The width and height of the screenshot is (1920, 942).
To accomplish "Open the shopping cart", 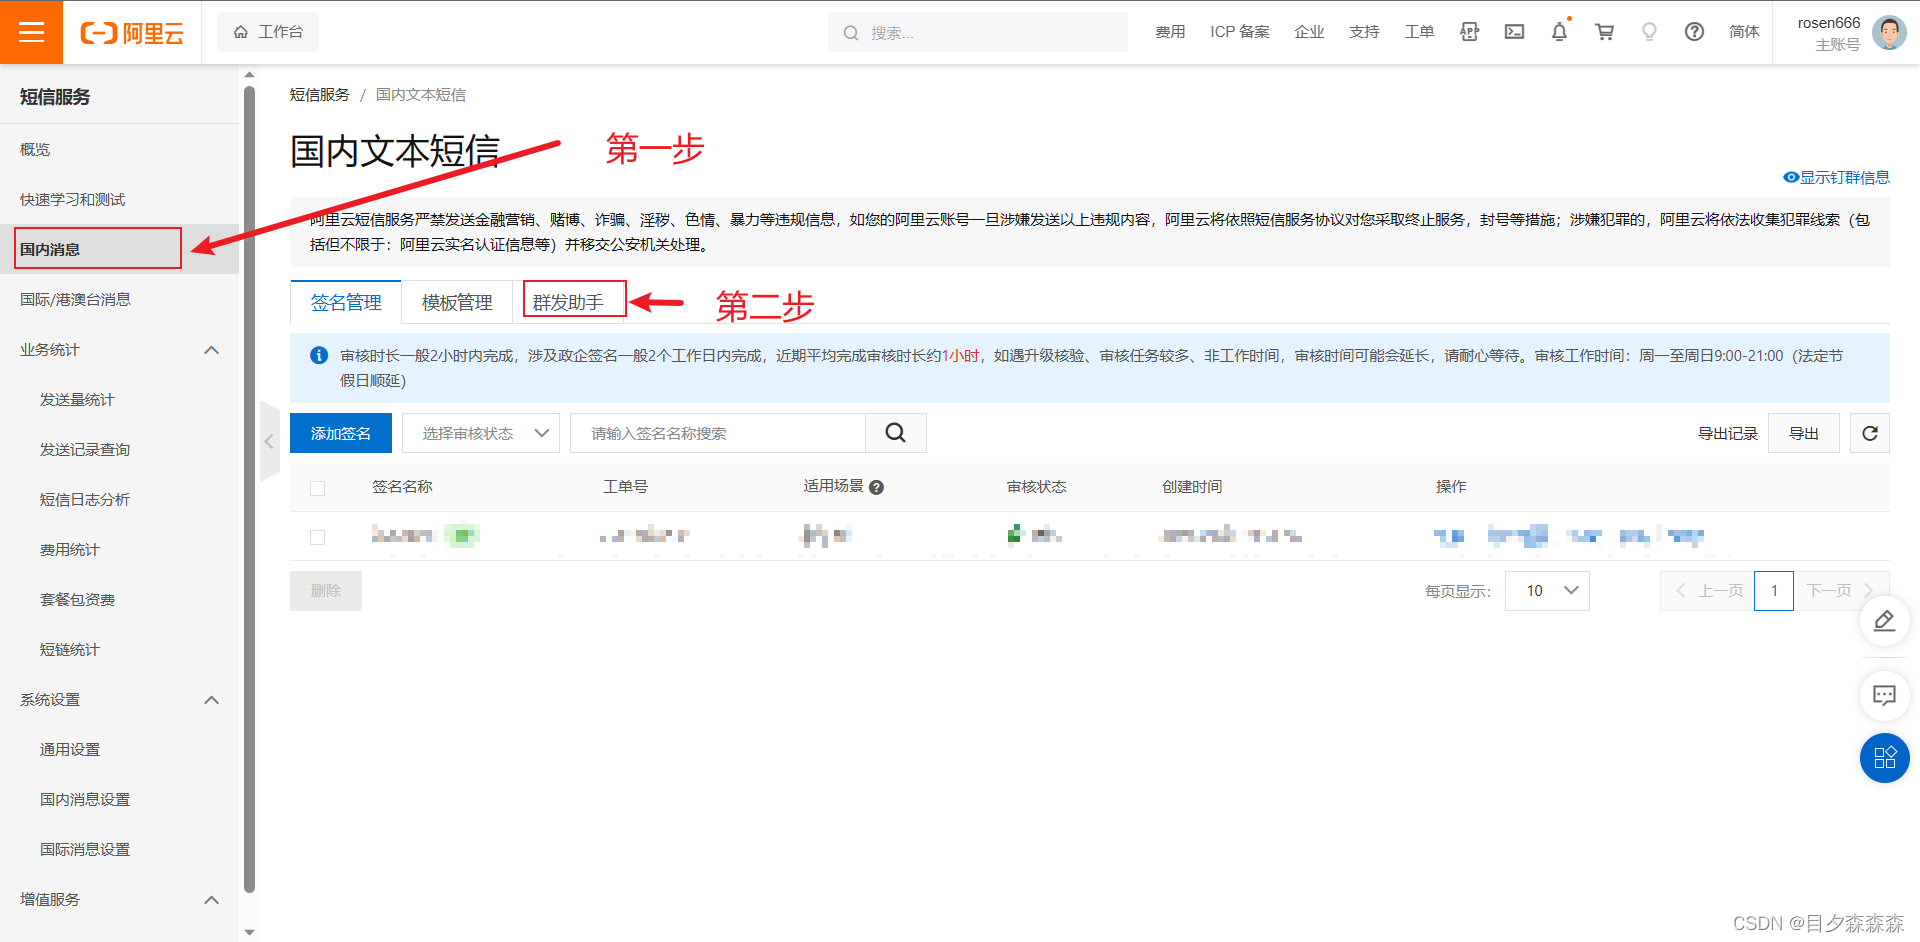I will (1604, 32).
